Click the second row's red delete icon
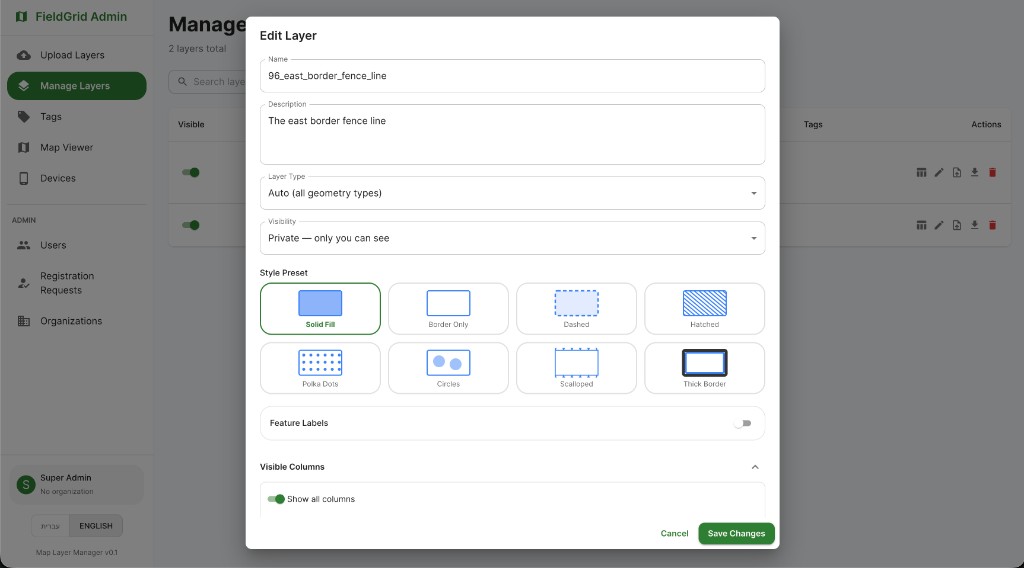 coord(992,225)
